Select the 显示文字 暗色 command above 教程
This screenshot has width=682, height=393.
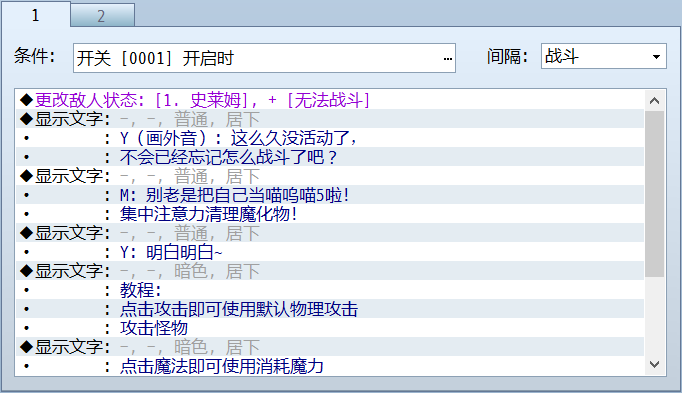[330, 271]
